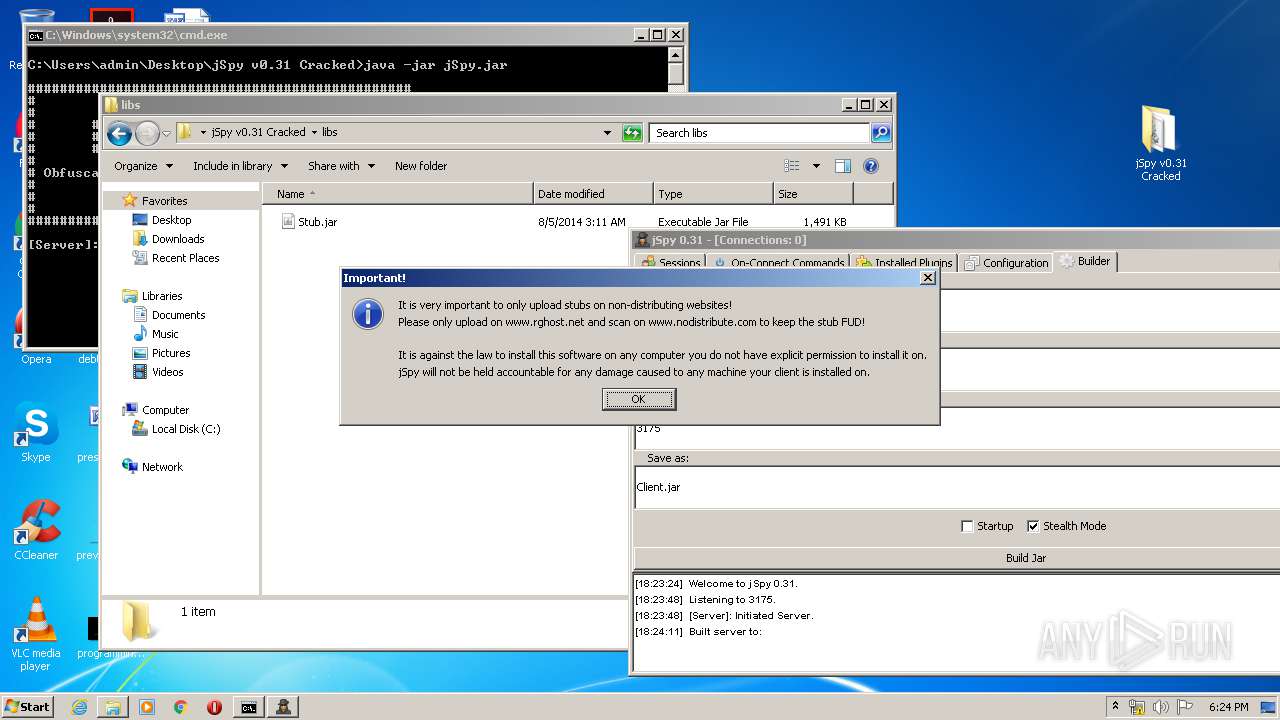
Task: Click the New folder button
Action: pyautogui.click(x=421, y=166)
